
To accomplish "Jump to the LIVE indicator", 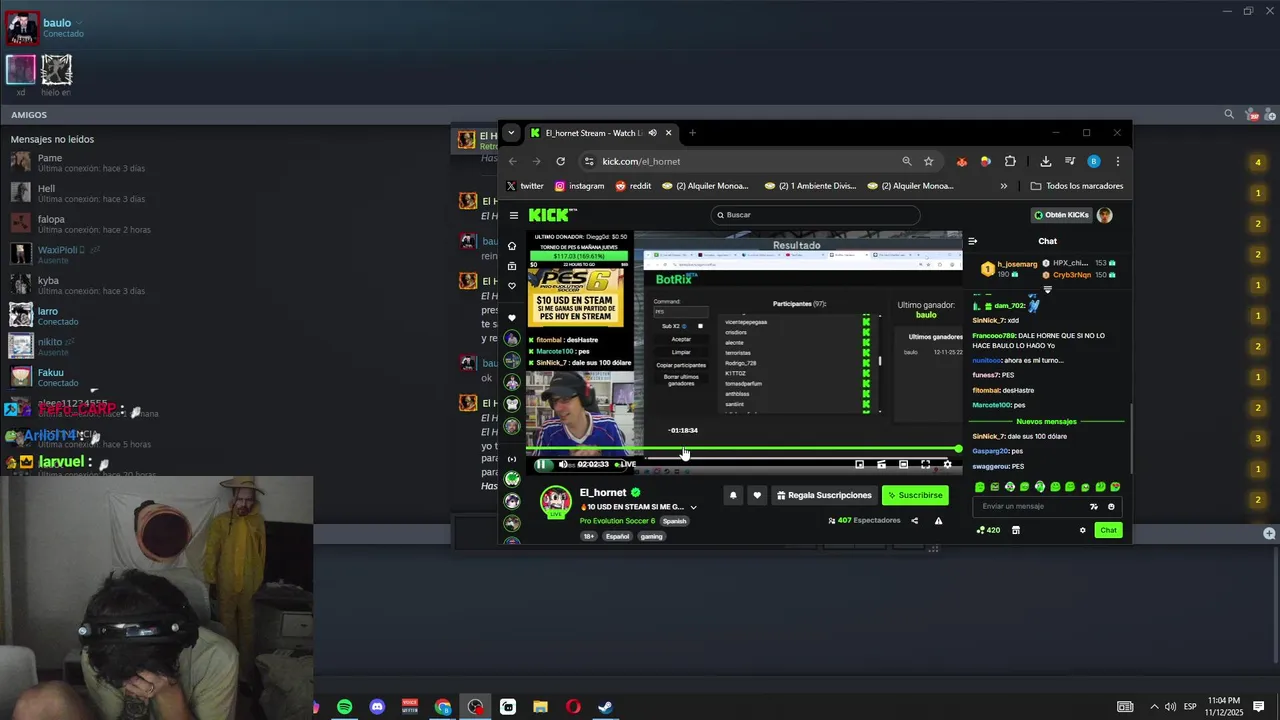I will click(x=626, y=464).
